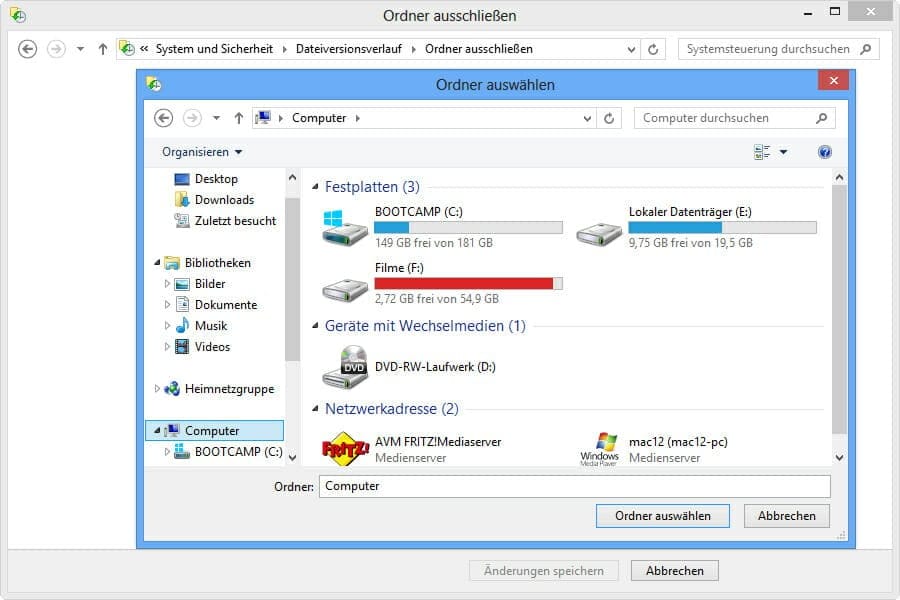Click Abbrechen in the folder selection dialog
The height and width of the screenshot is (600, 900).
[x=786, y=516]
